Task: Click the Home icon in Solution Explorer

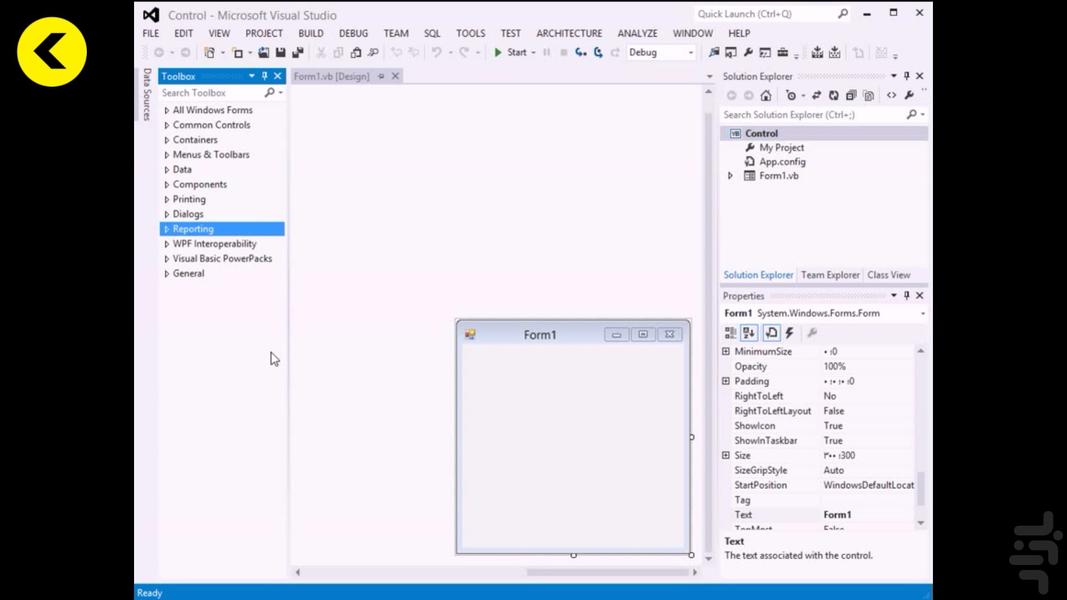Action: (766, 96)
